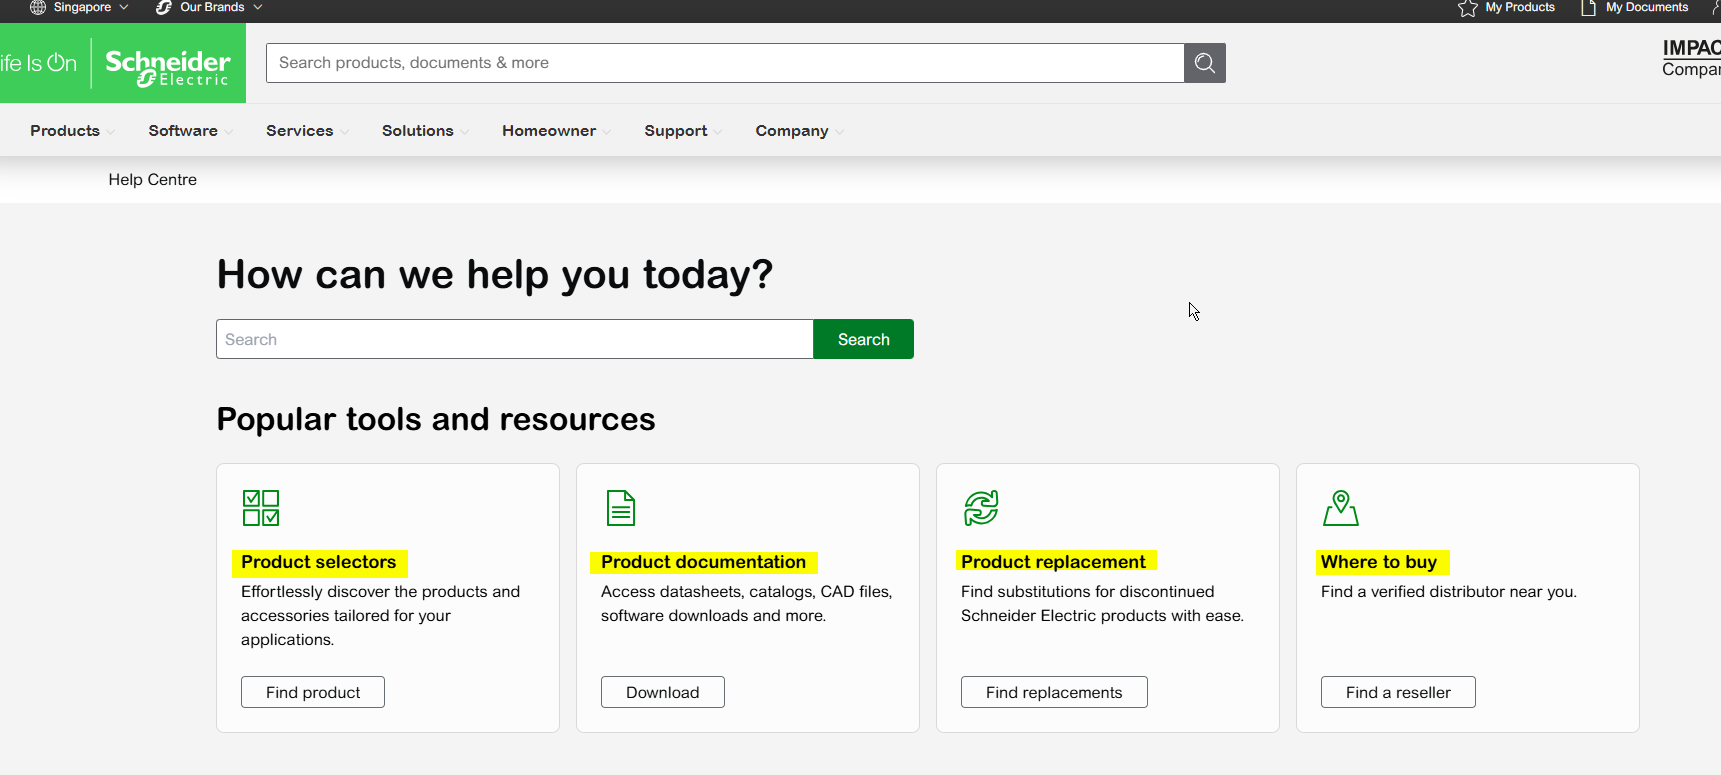Expand the Our Brands chevron
The image size is (1721, 775).
pos(258,7)
